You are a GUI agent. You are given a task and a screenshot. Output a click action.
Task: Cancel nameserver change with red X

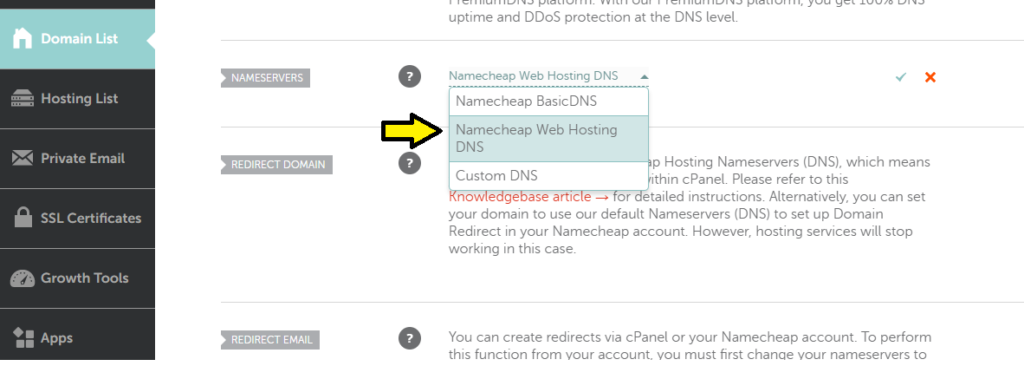click(x=930, y=77)
